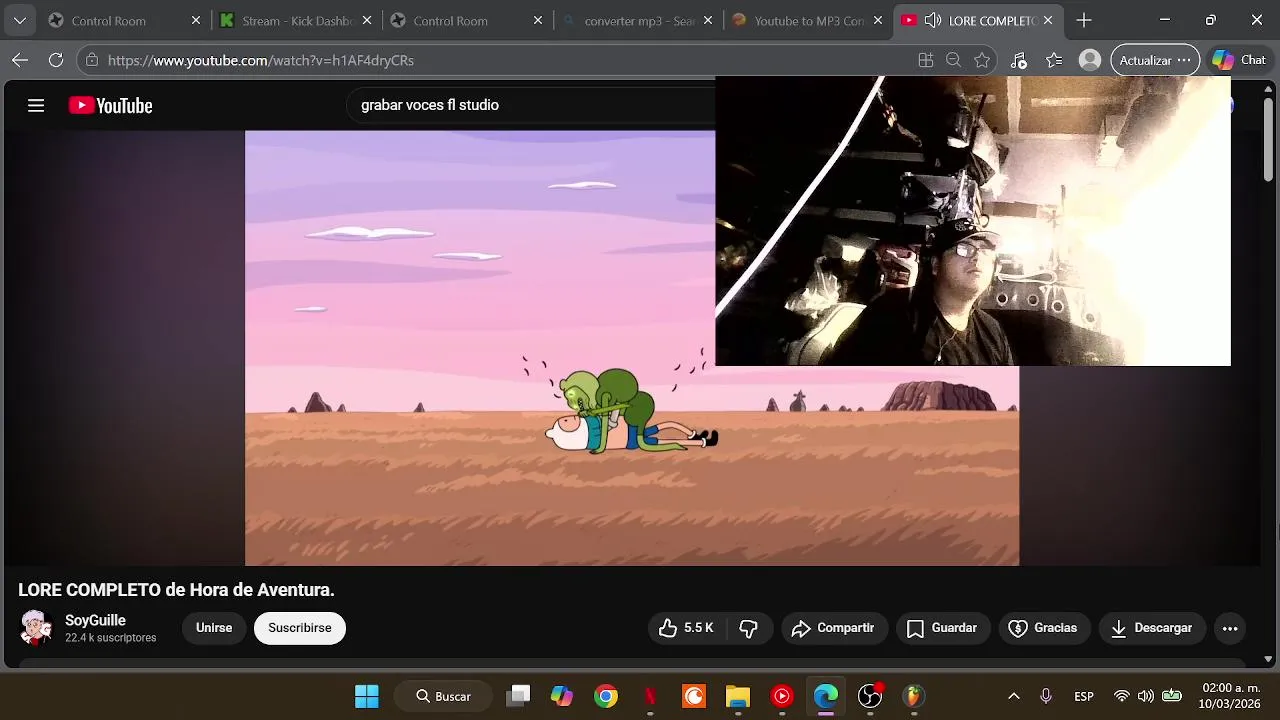Open volume control speaker tray icon

(1146, 696)
